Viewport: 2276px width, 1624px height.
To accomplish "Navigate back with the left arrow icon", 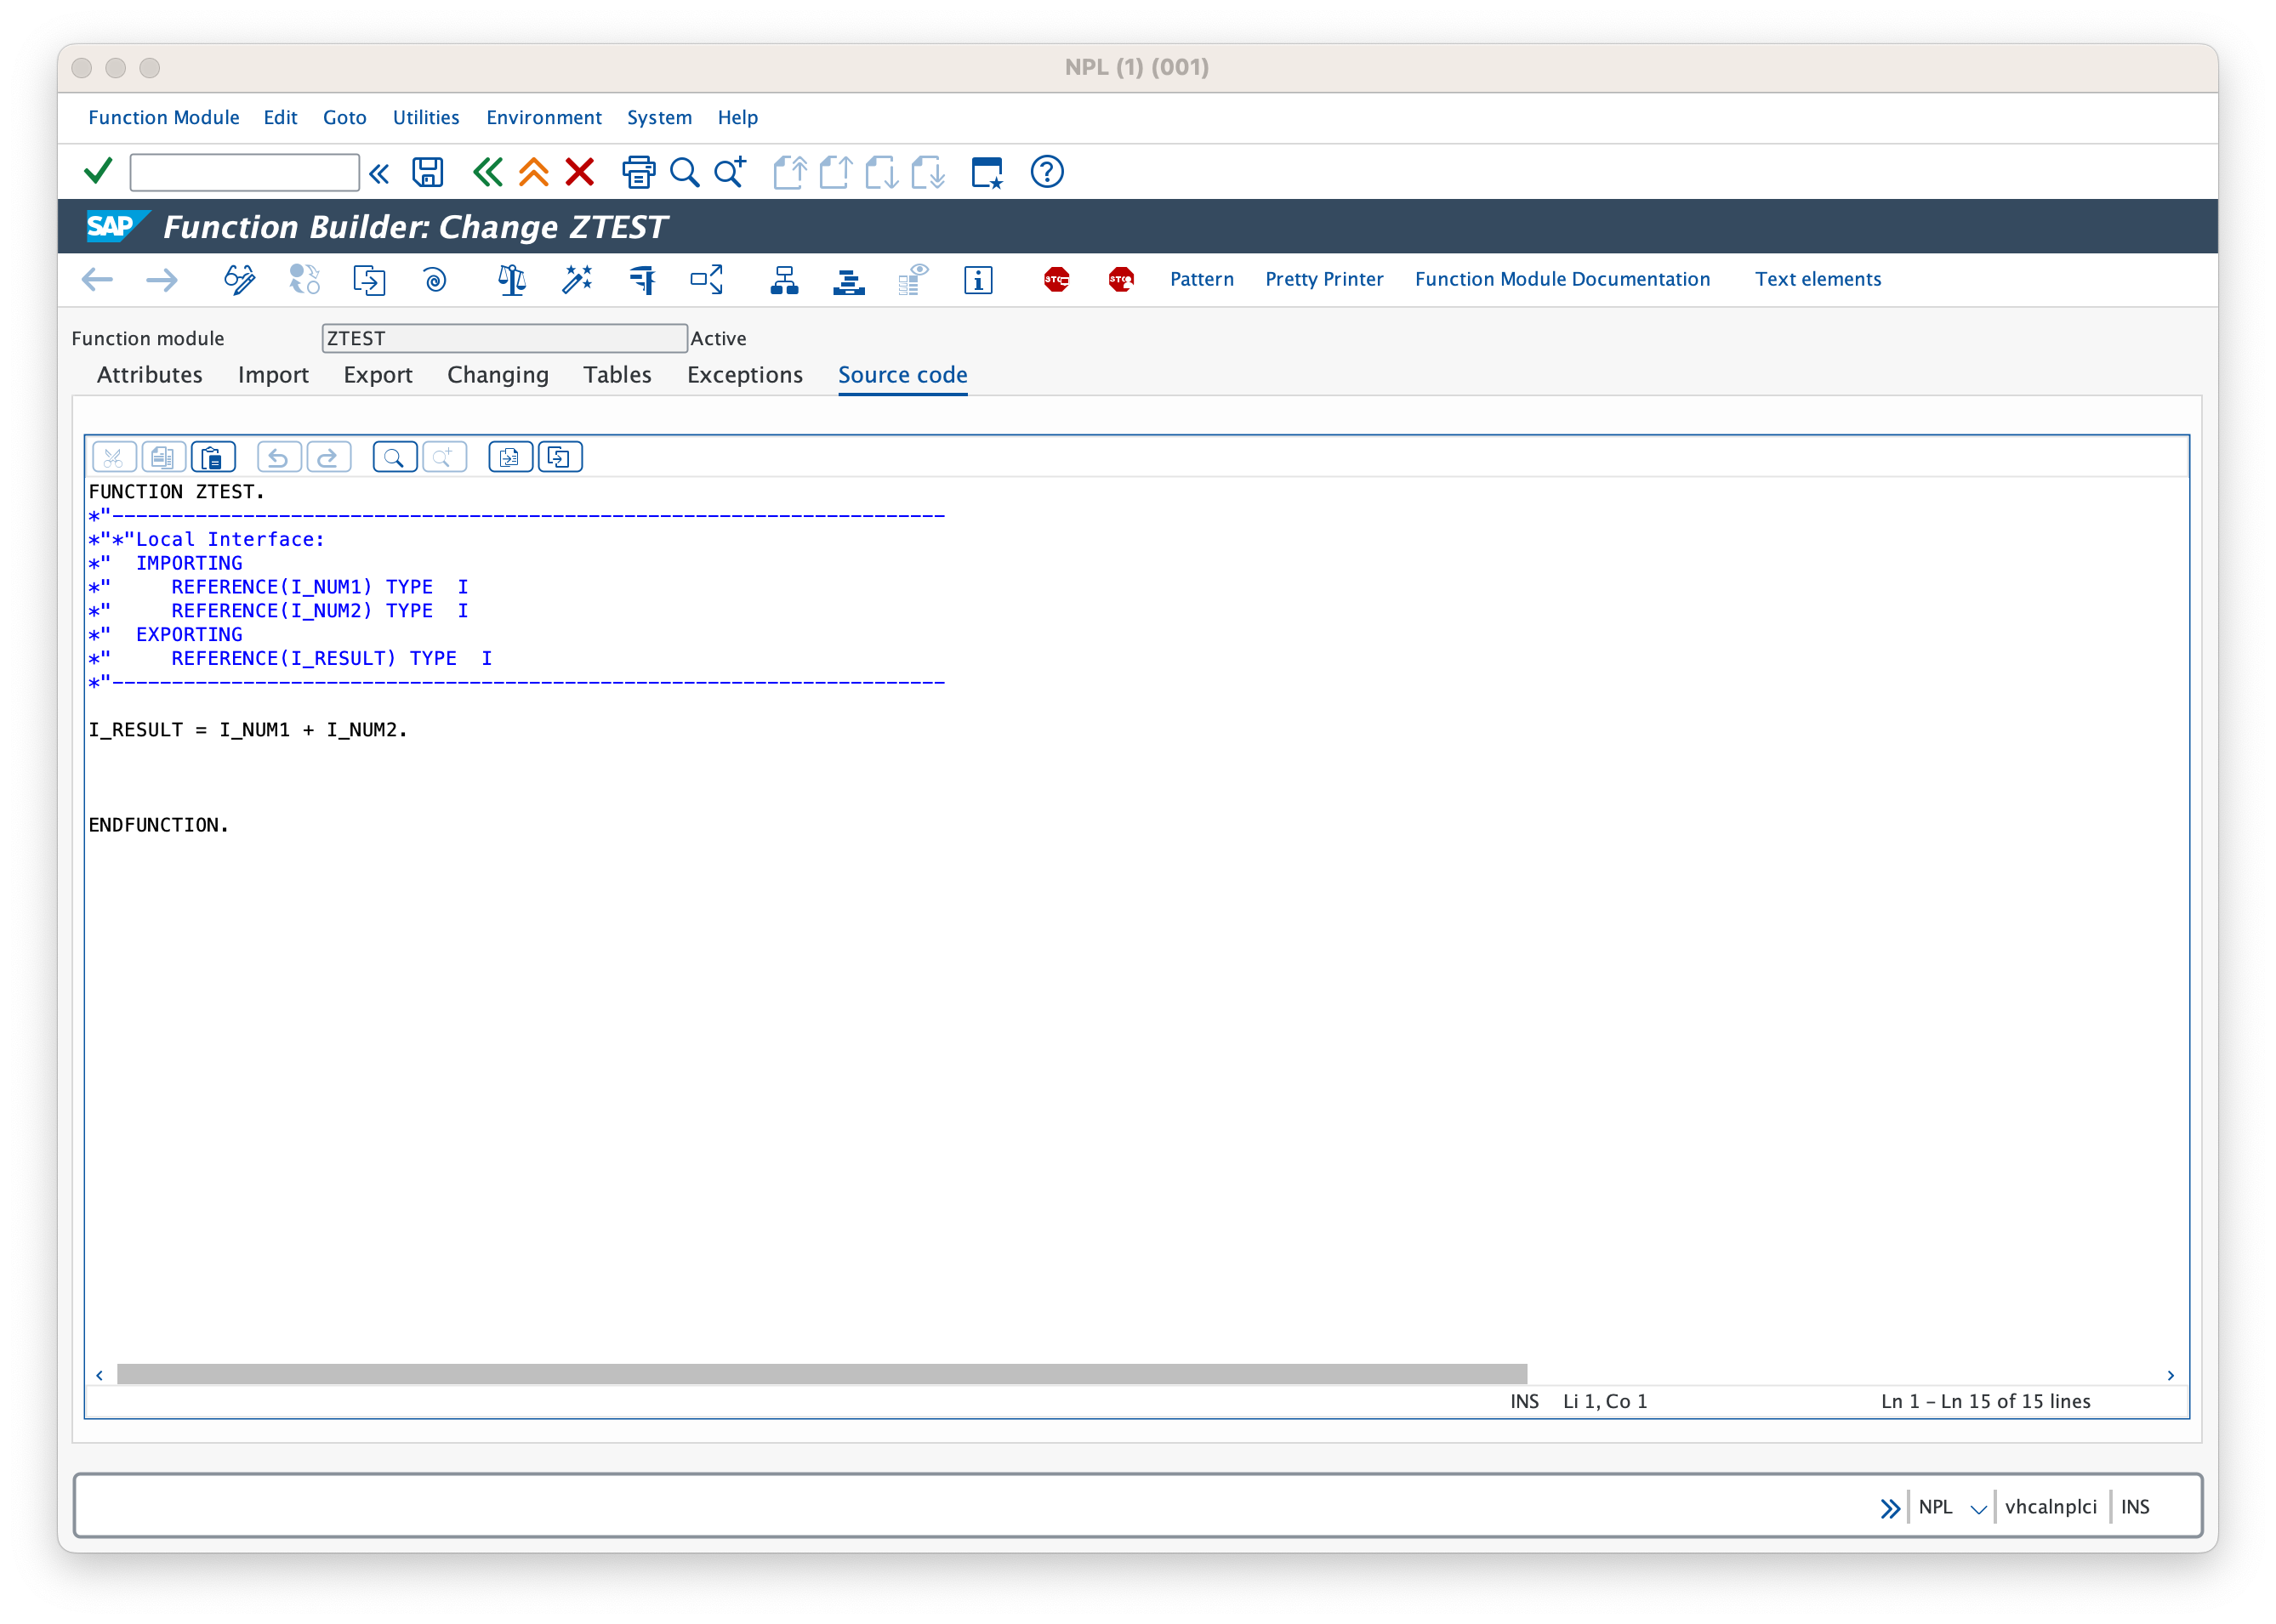I will [97, 279].
